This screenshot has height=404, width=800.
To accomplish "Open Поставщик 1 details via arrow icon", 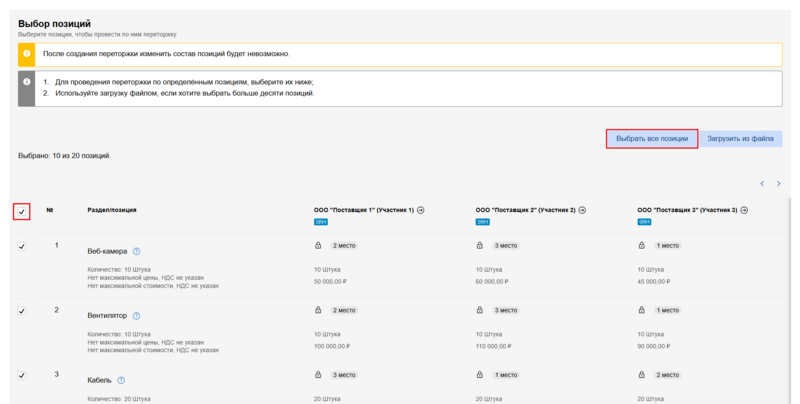I will 421,210.
